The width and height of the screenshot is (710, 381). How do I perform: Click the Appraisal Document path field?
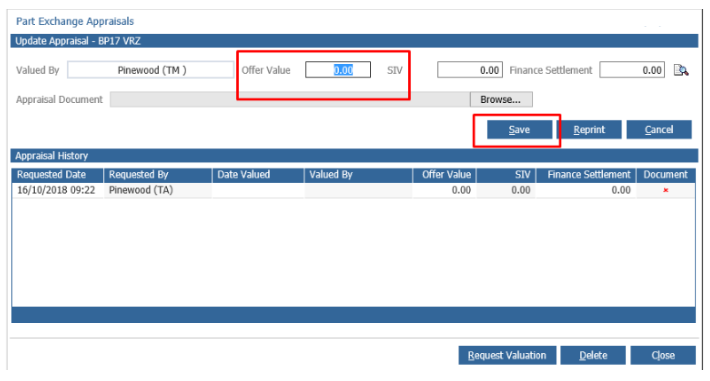point(290,100)
